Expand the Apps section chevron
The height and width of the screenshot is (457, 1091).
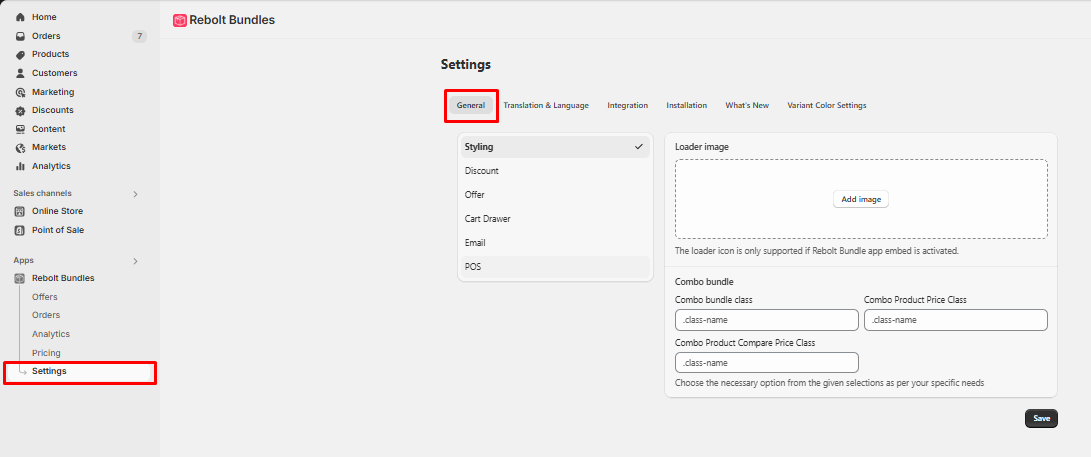pyautogui.click(x=136, y=261)
